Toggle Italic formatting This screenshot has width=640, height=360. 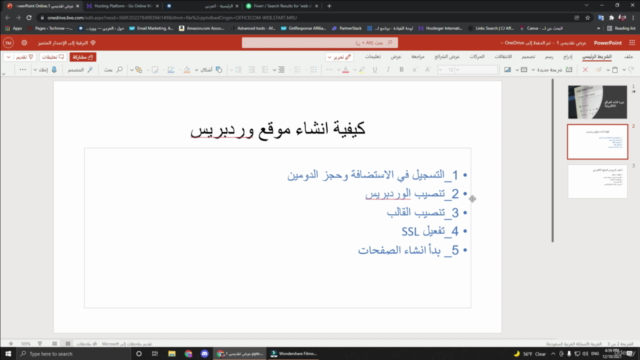tap(388, 70)
